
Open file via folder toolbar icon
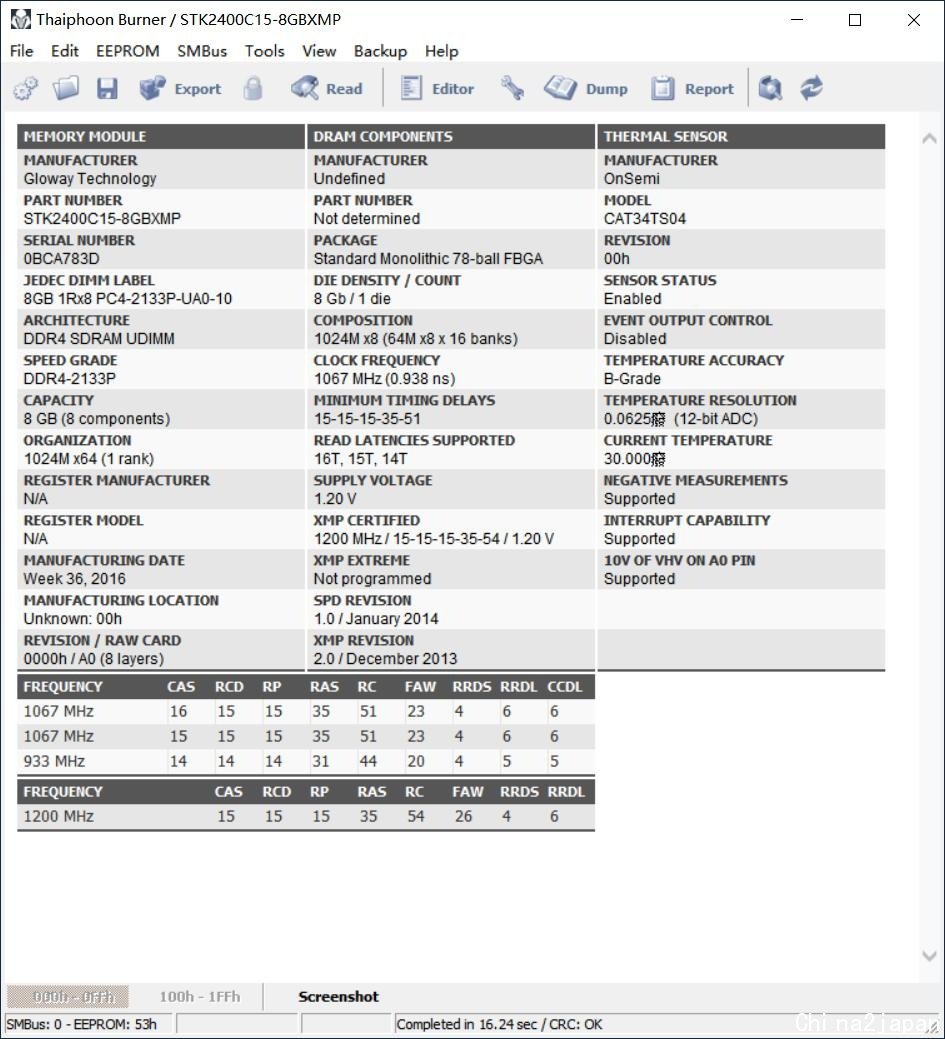tap(66, 87)
